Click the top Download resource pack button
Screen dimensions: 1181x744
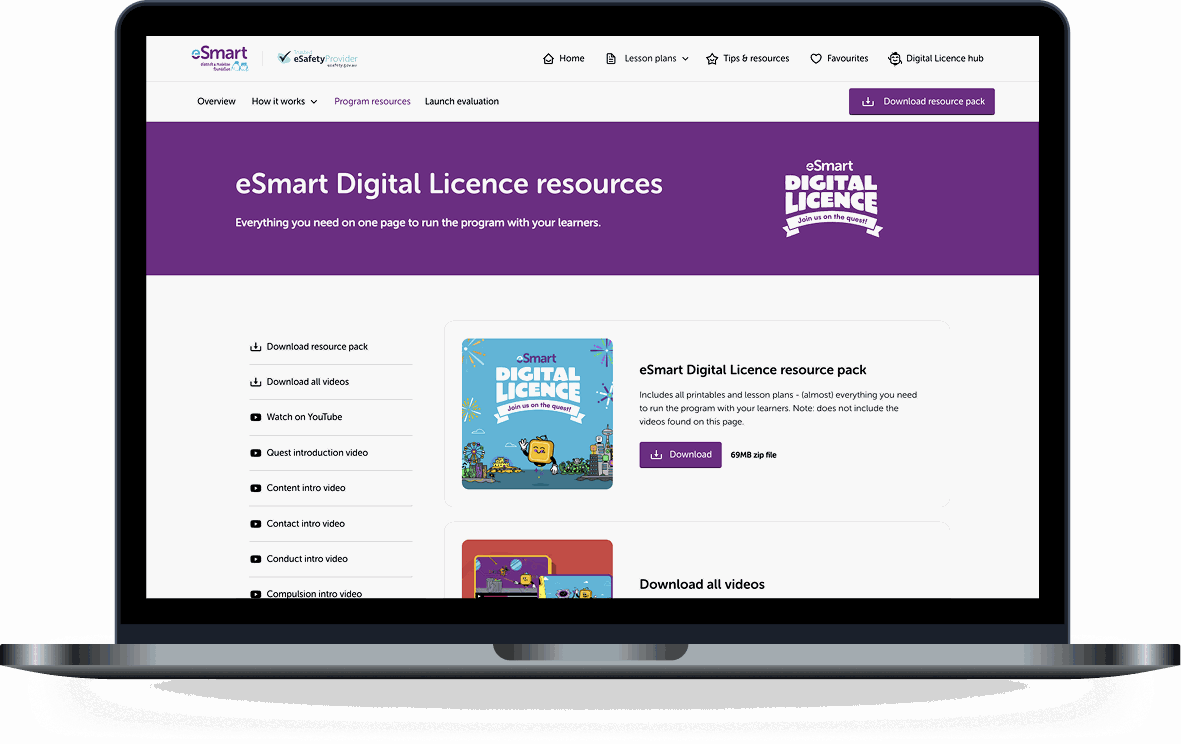click(921, 102)
